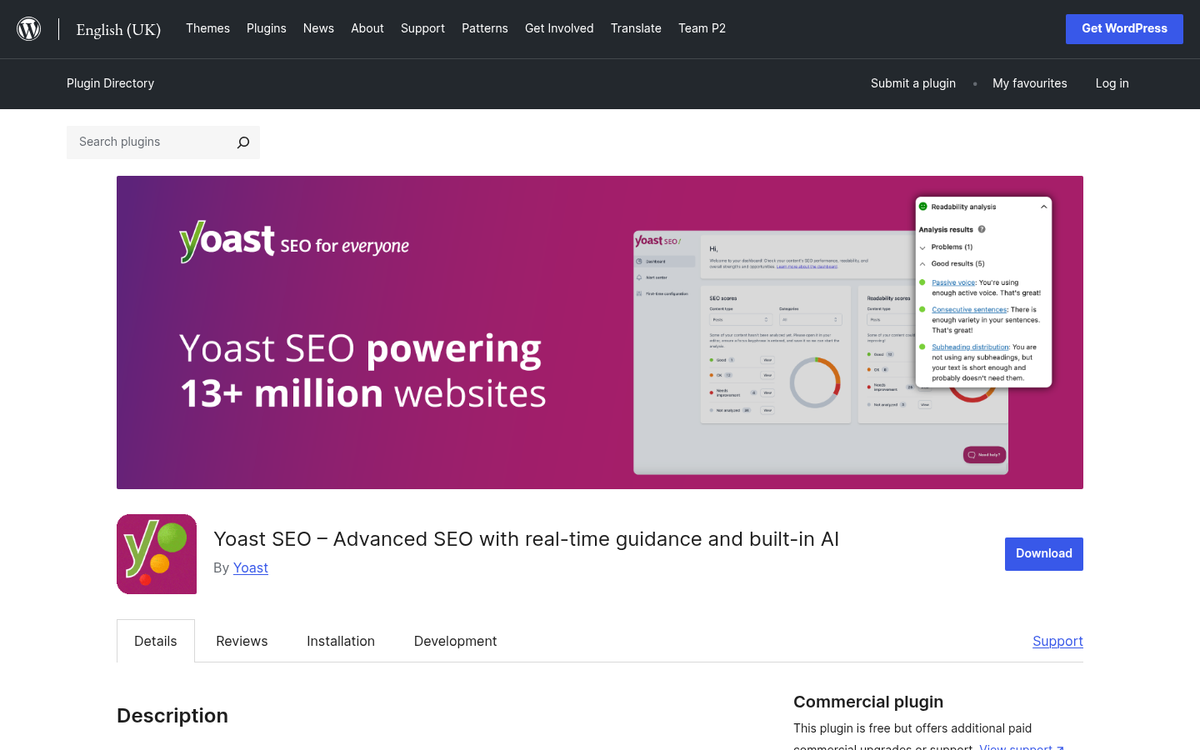The width and height of the screenshot is (1200, 750).
Task: Open the Themes section
Action: coord(207,28)
